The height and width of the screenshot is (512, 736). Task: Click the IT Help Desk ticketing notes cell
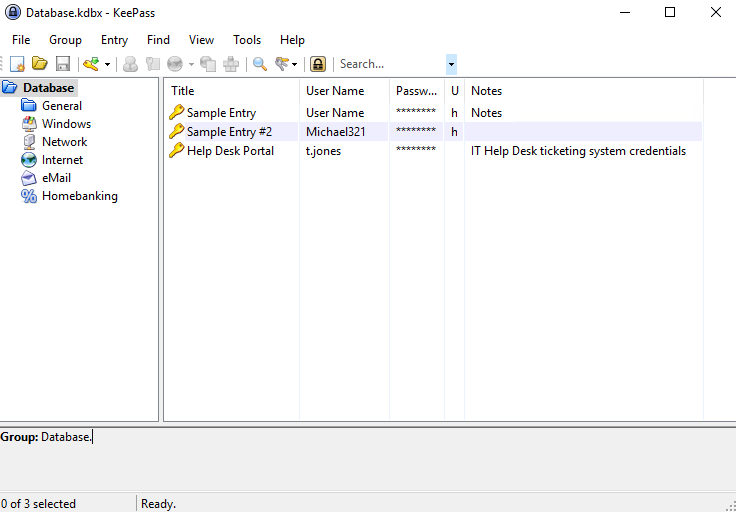click(578, 151)
